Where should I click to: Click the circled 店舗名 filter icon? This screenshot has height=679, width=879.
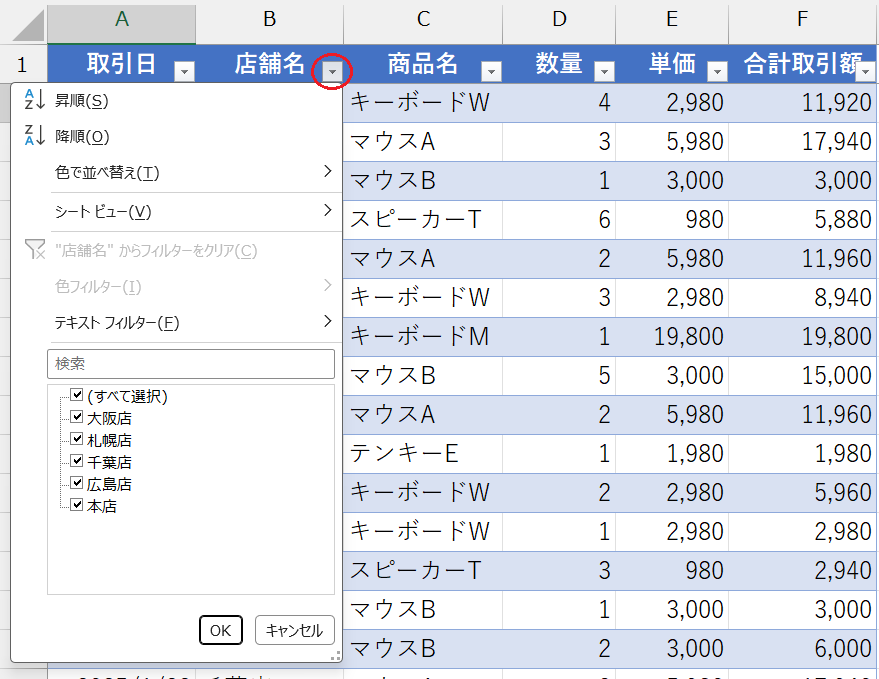[x=331, y=72]
